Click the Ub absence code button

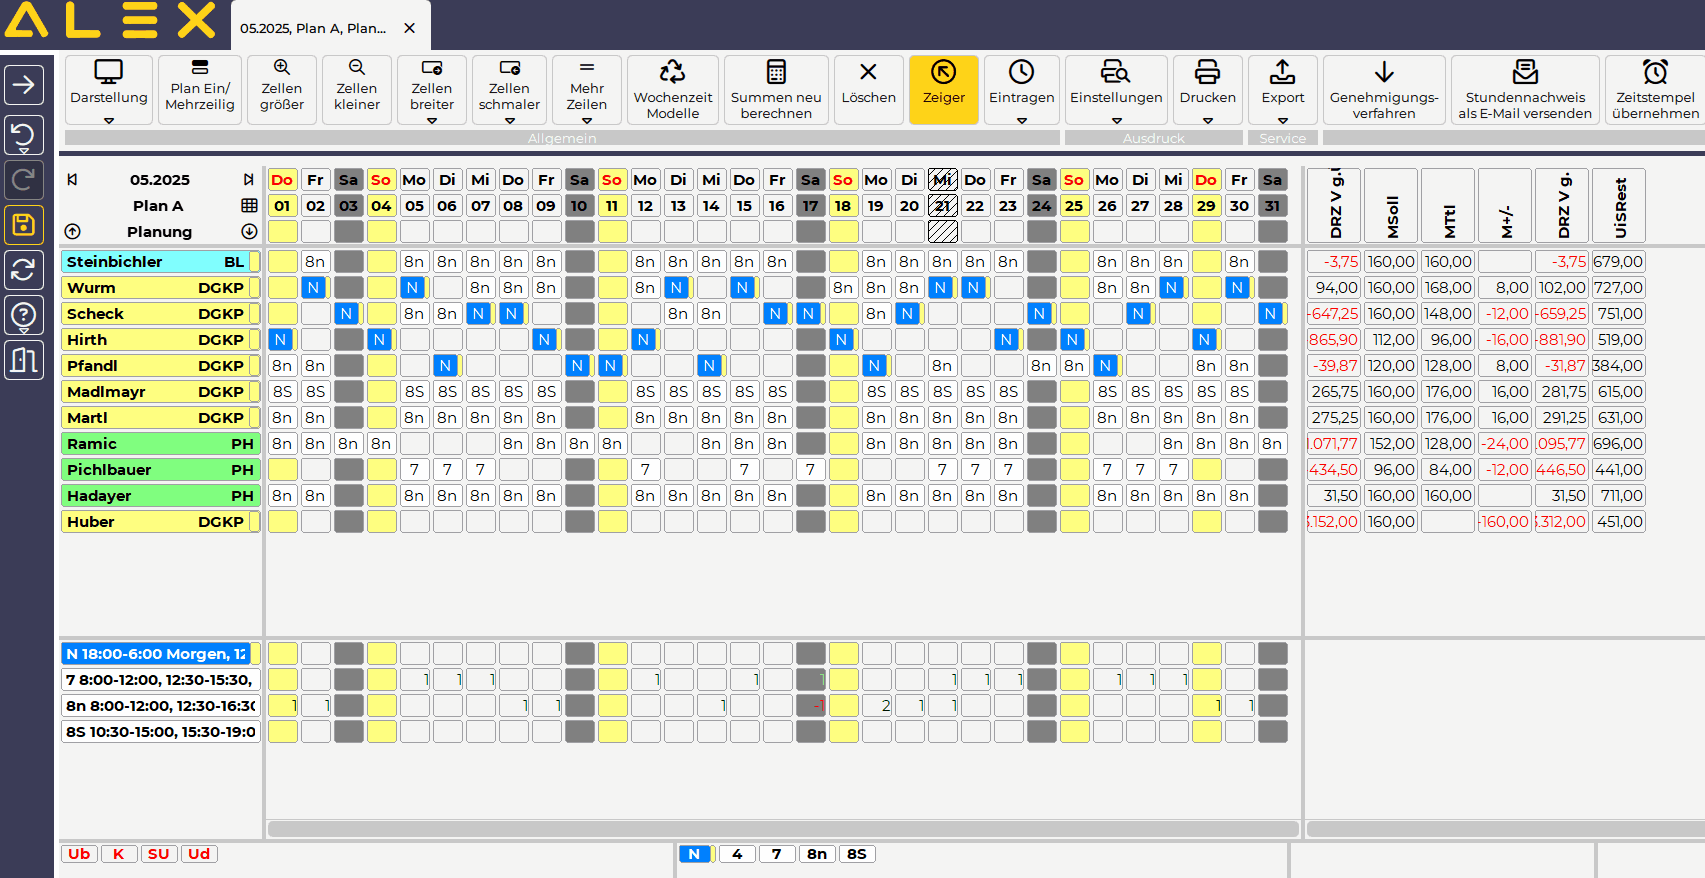tap(79, 854)
